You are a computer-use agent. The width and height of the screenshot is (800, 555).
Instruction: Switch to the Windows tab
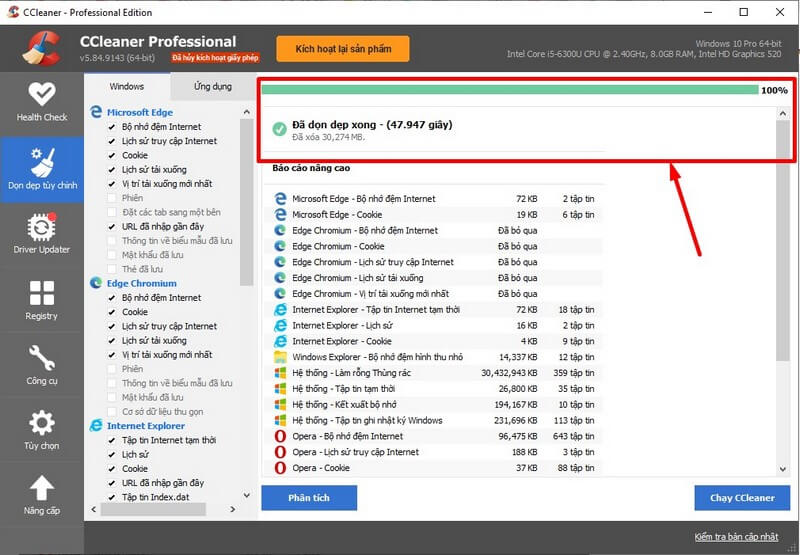pyautogui.click(x=126, y=87)
